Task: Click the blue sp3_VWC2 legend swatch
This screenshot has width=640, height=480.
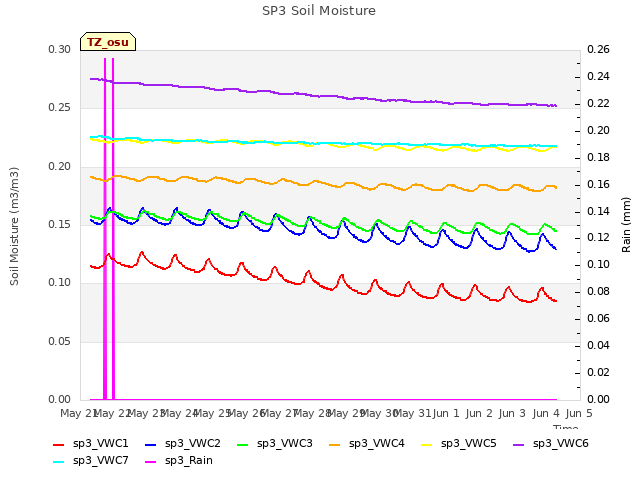Action: point(151,444)
